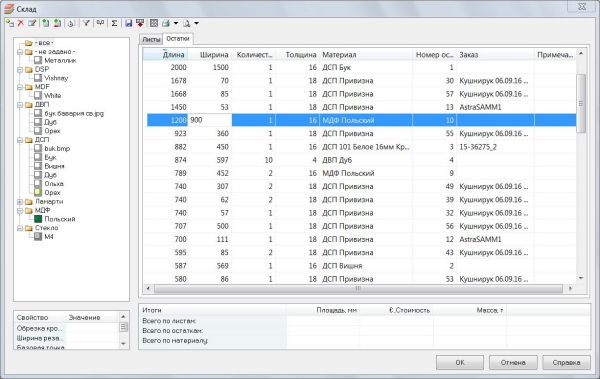
Task: Collapse the DSP tree folder
Action: point(20,70)
